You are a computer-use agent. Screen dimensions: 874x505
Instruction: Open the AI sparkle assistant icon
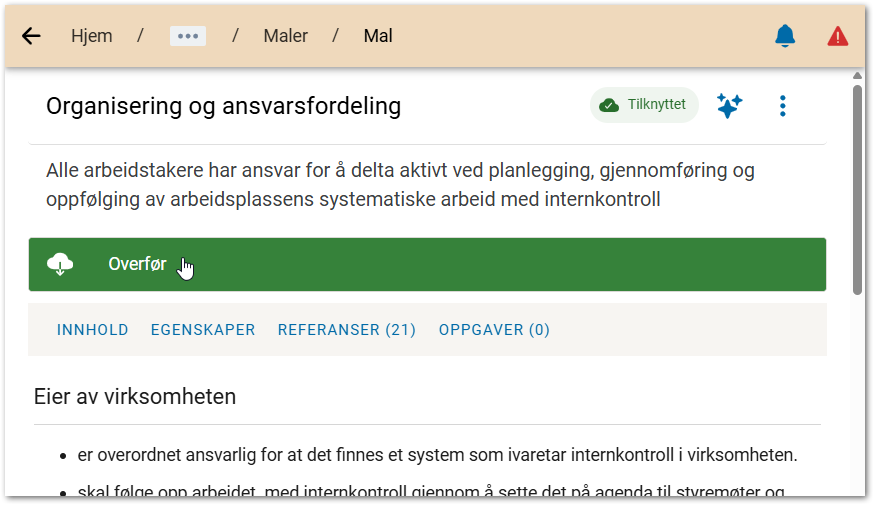pyautogui.click(x=729, y=105)
